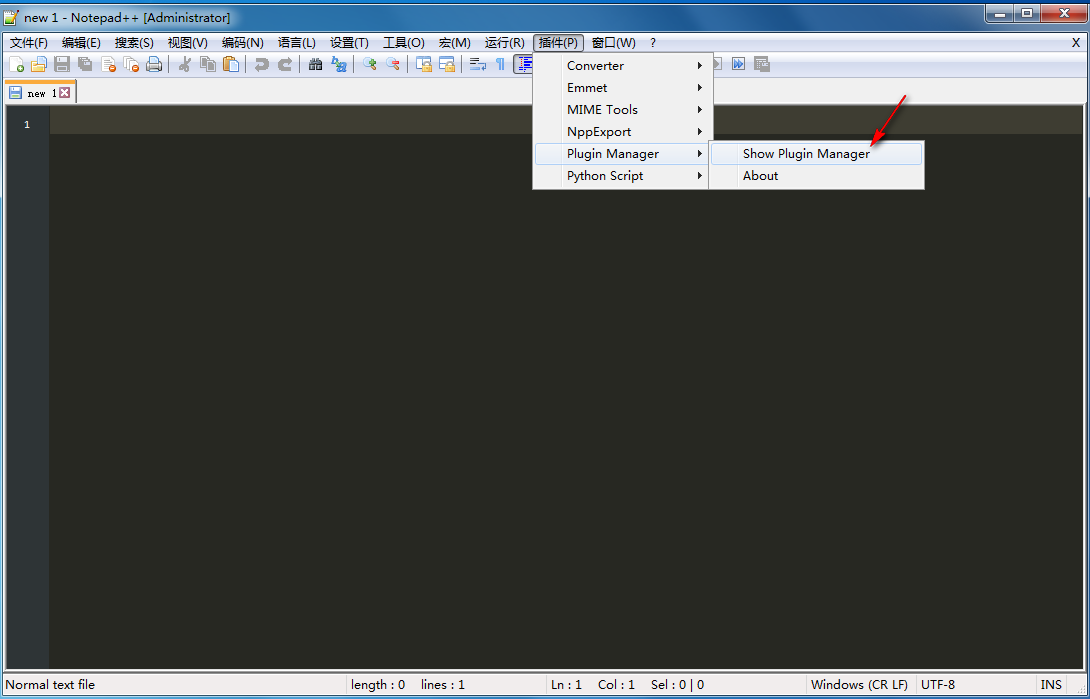Open the About entry in the submenu

click(816, 176)
